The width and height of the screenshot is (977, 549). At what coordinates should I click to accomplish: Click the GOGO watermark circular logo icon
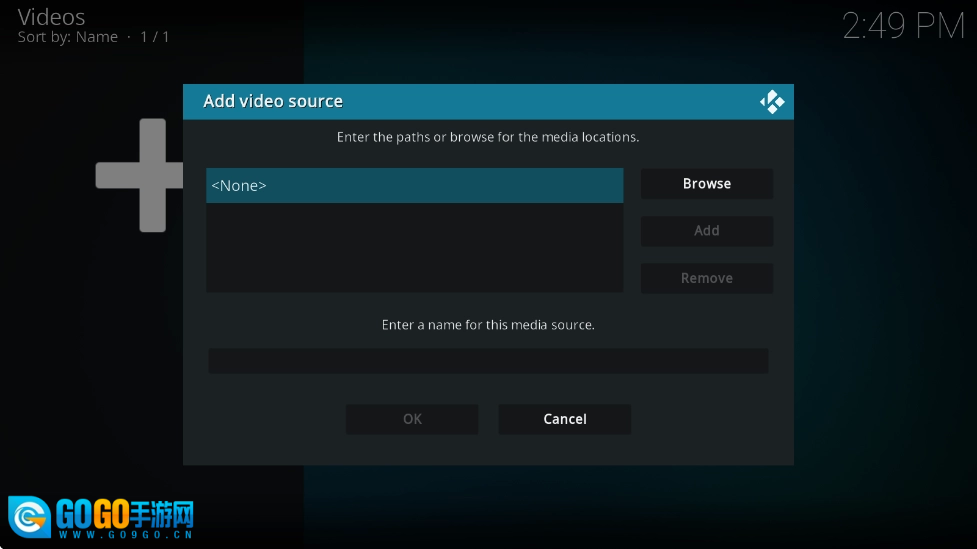(x=29, y=518)
